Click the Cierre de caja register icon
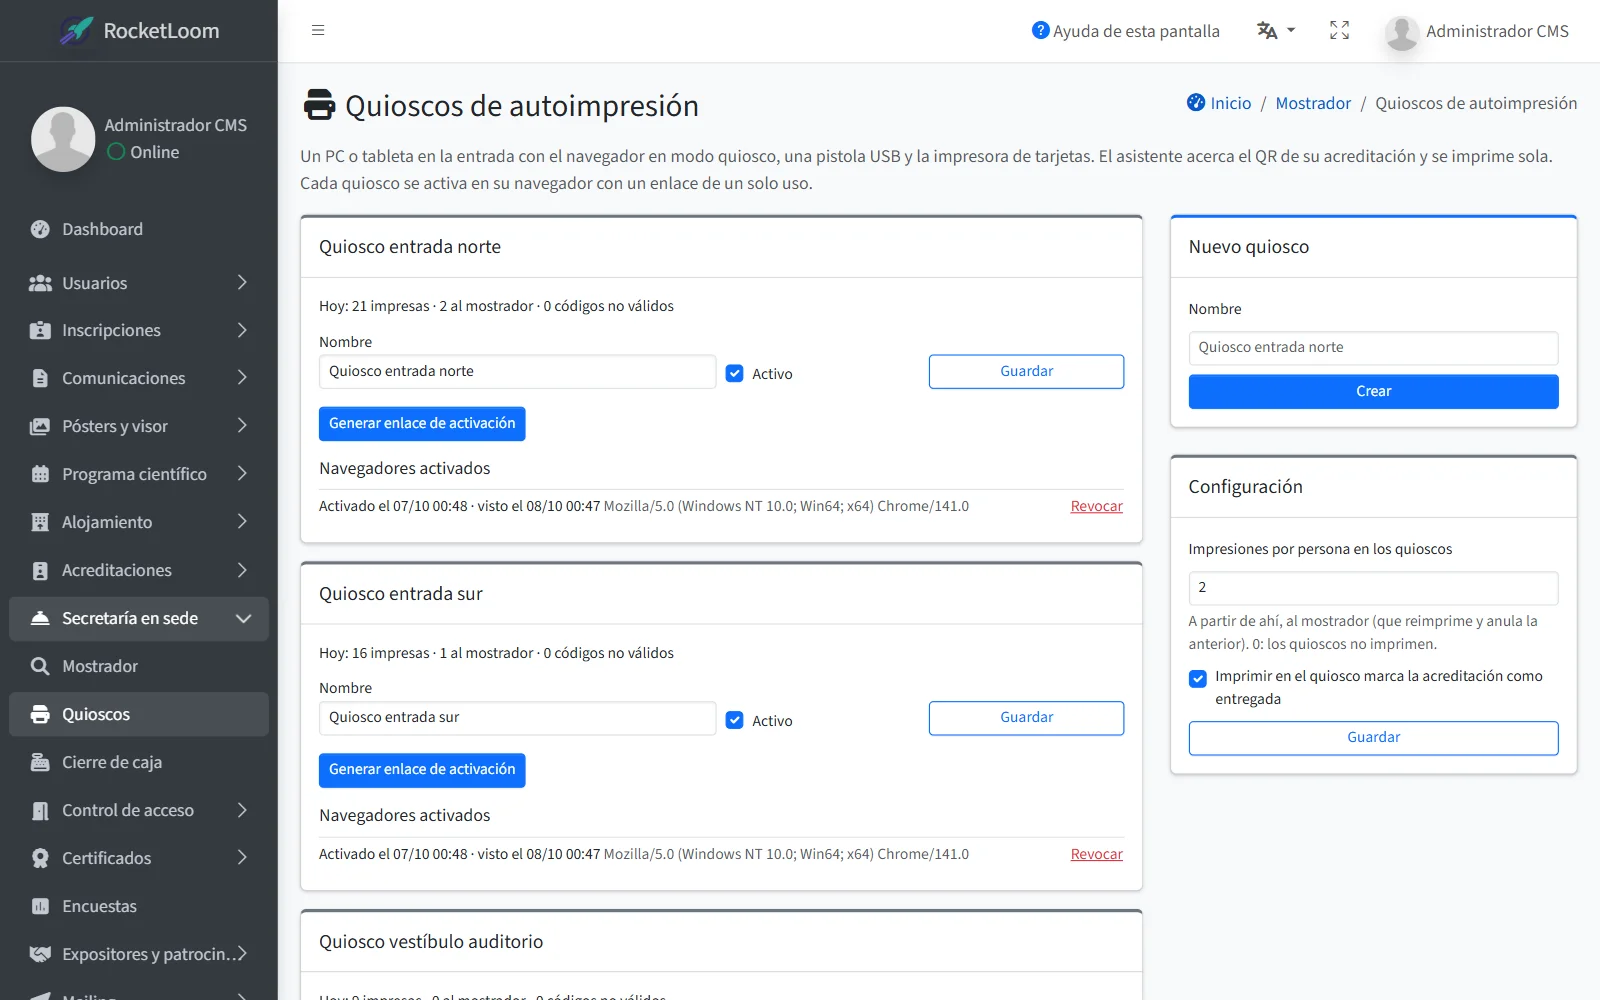Screen dimensions: 1600x1000 [x=40, y=762]
